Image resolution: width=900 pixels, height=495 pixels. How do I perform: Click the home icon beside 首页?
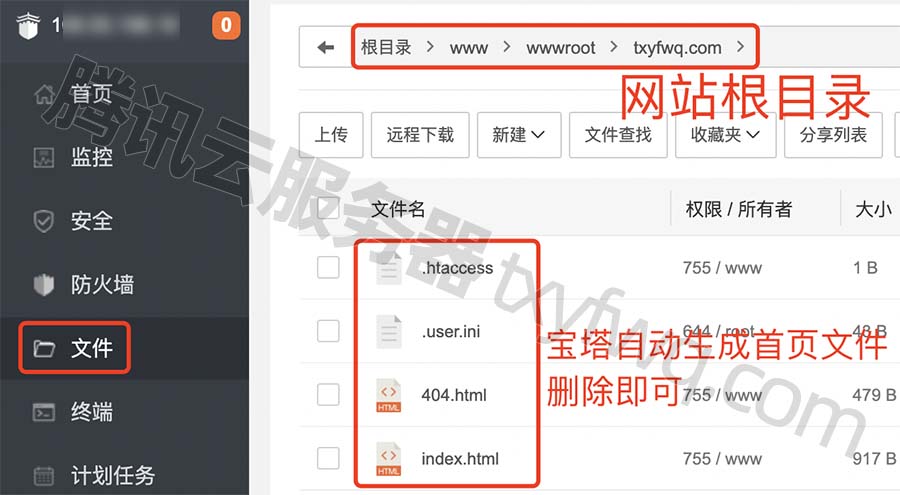tap(44, 94)
